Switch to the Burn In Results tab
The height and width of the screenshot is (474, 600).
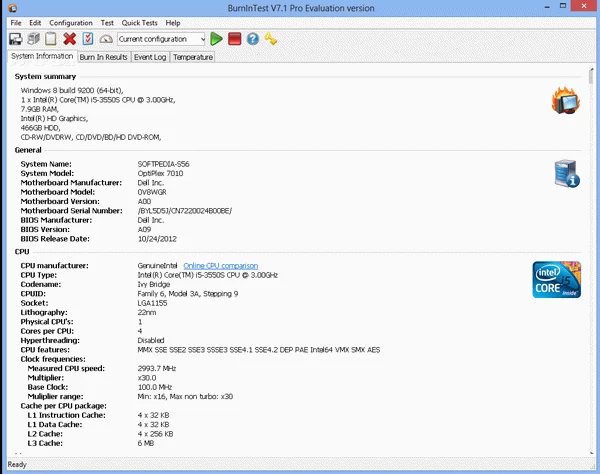click(103, 57)
